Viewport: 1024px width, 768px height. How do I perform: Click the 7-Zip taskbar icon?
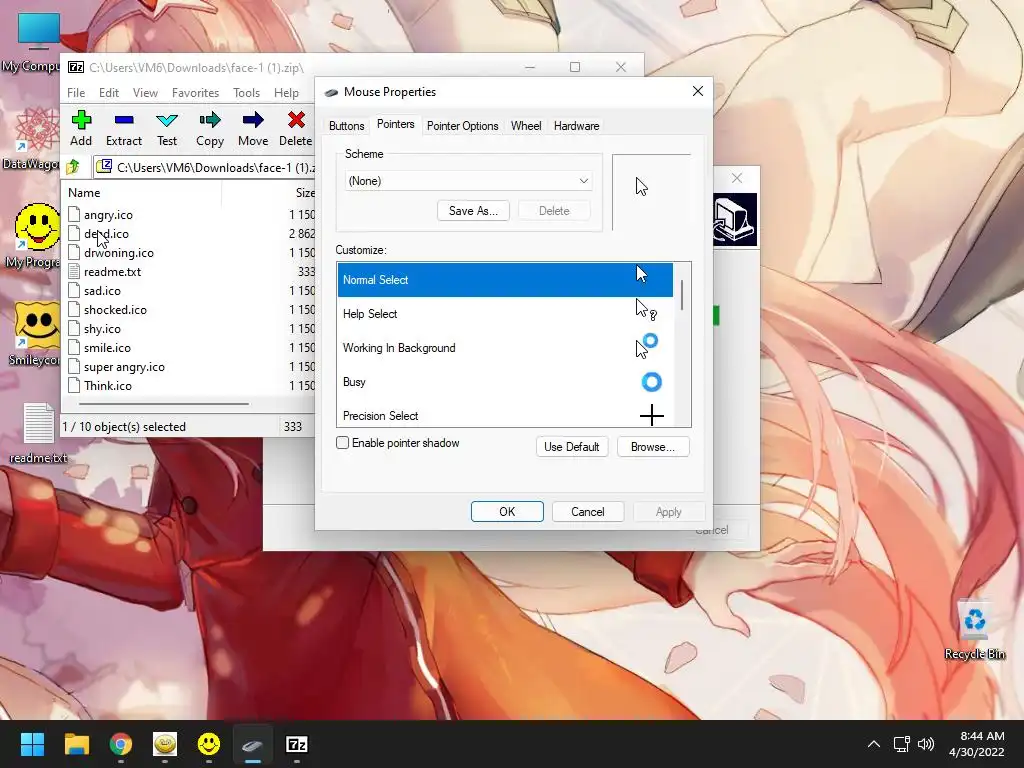(297, 744)
